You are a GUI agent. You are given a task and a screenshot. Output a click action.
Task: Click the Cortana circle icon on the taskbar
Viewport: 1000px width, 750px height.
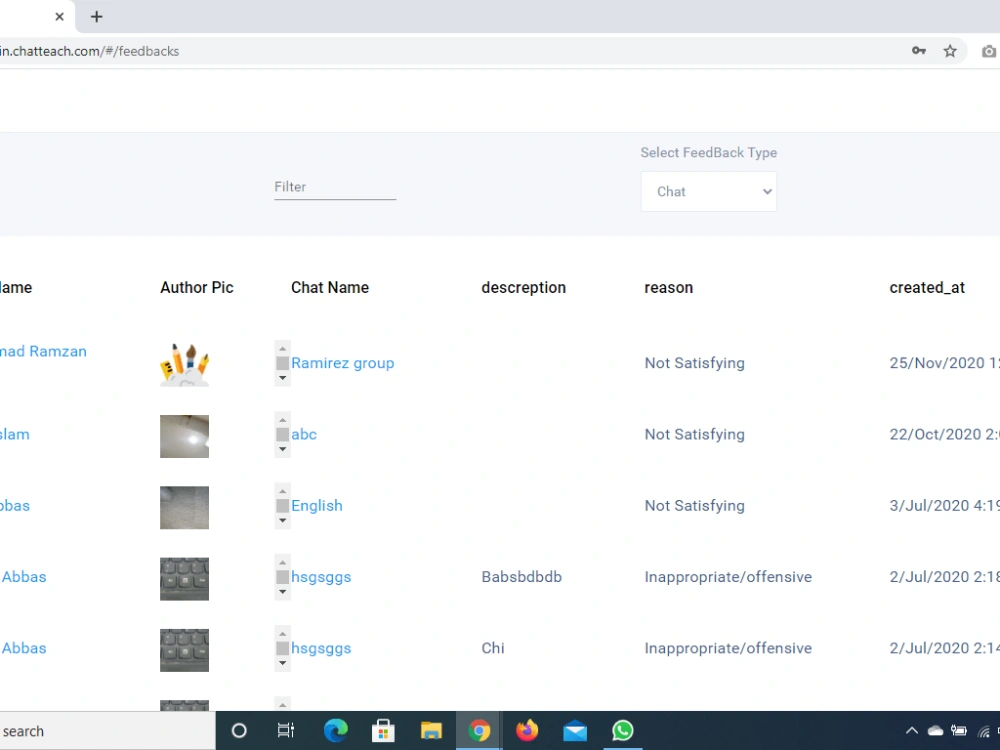coord(239,730)
